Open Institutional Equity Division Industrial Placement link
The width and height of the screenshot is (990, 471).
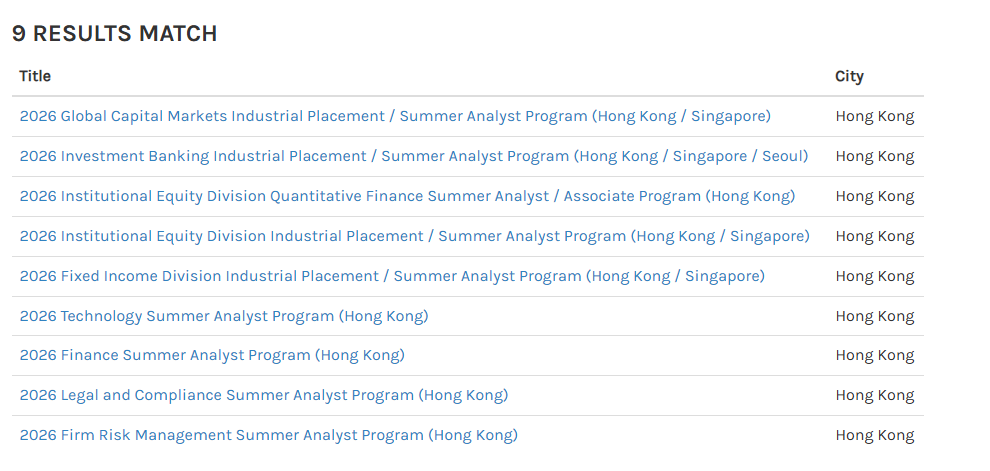click(414, 236)
